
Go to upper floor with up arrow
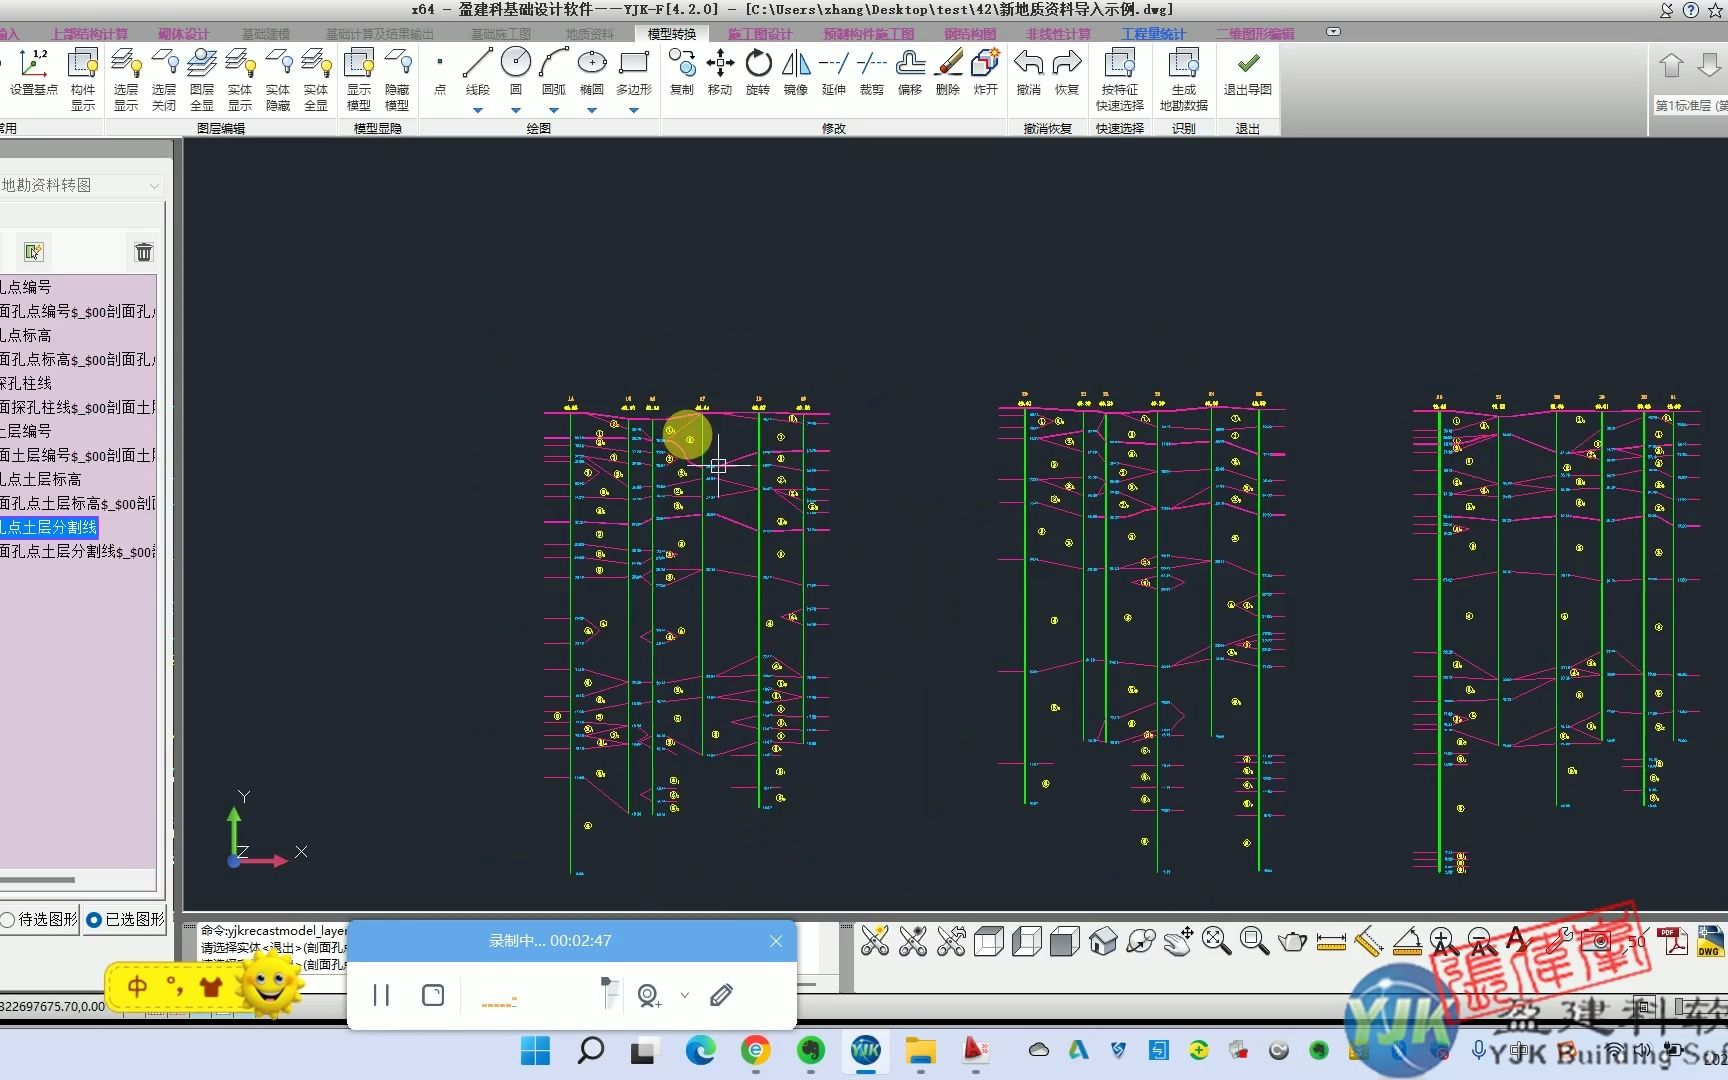point(1671,66)
